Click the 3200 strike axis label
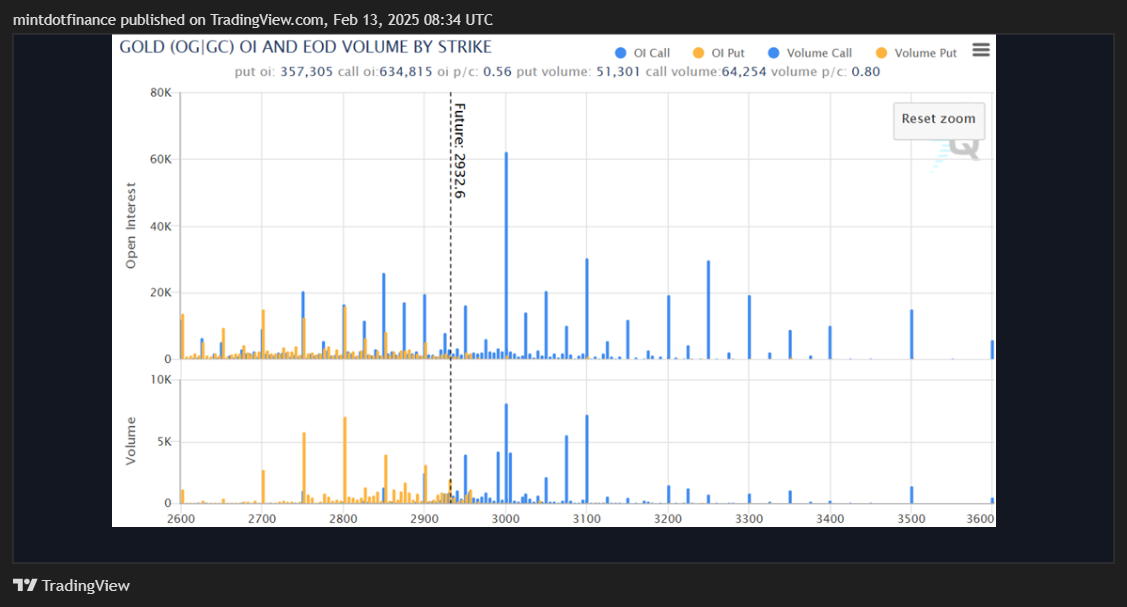The height and width of the screenshot is (607, 1127). pyautogui.click(x=668, y=519)
